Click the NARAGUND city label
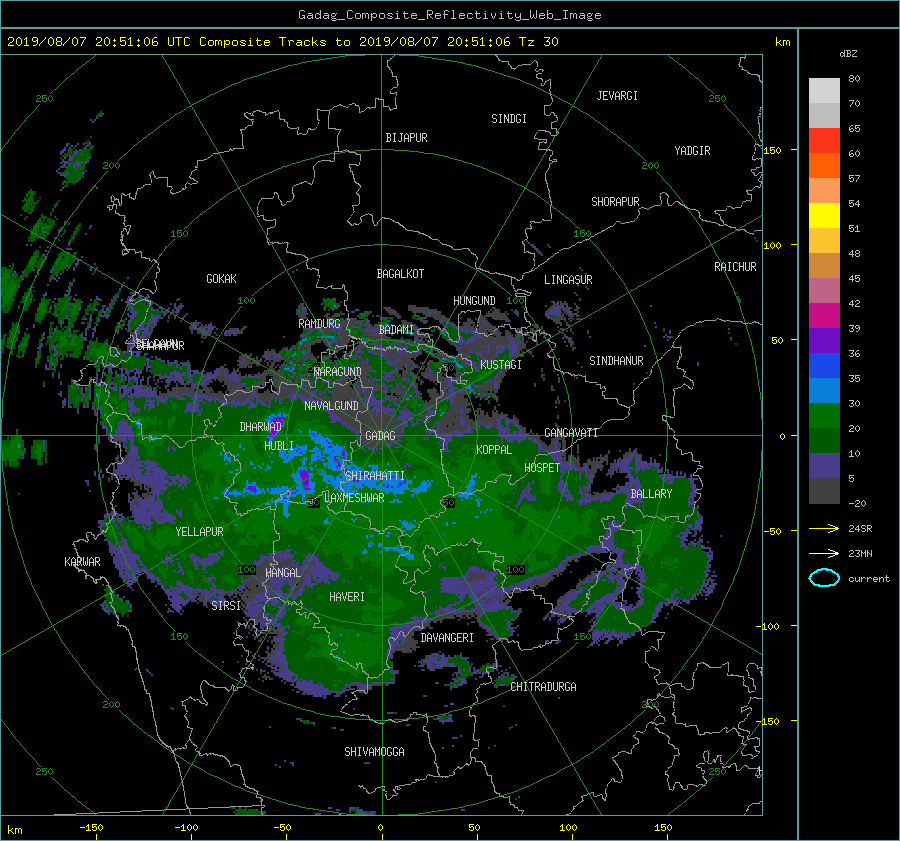The width and height of the screenshot is (900, 841). 338,372
